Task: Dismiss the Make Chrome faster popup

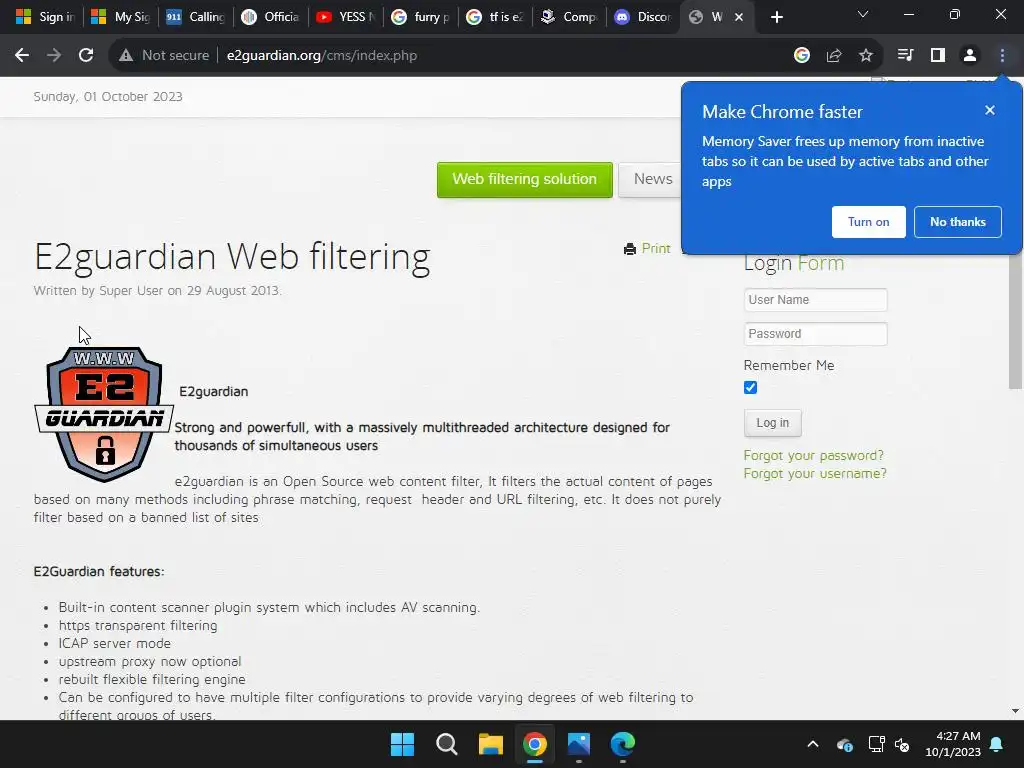Action: pos(989,110)
